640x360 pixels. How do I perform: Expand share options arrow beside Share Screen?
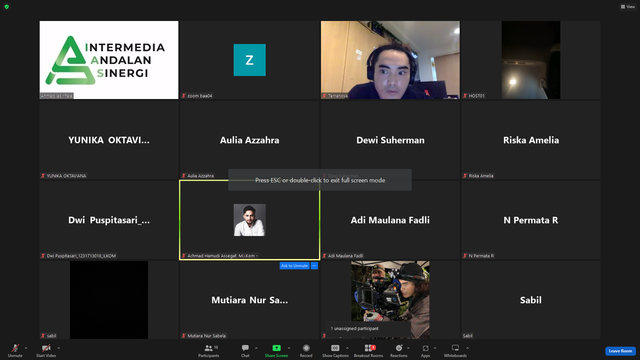tap(289, 348)
